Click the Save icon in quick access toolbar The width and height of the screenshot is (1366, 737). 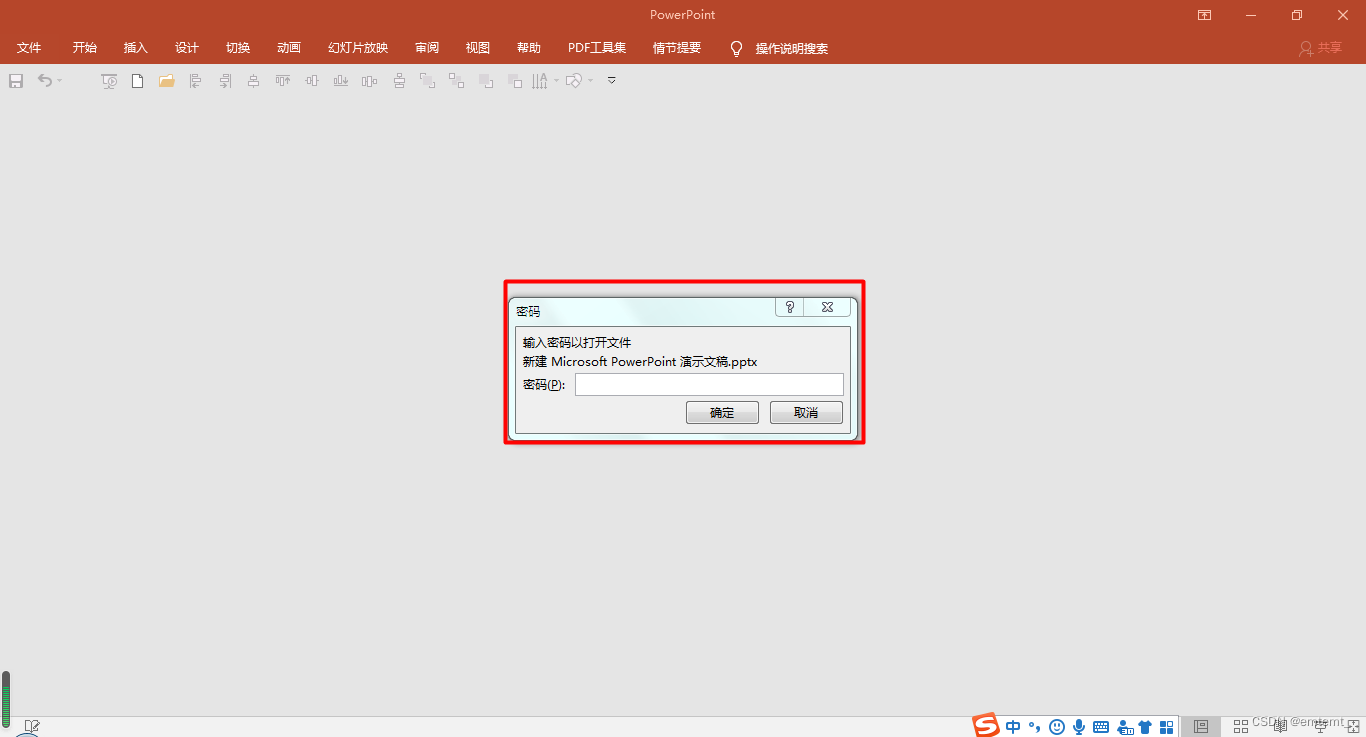[x=16, y=81]
